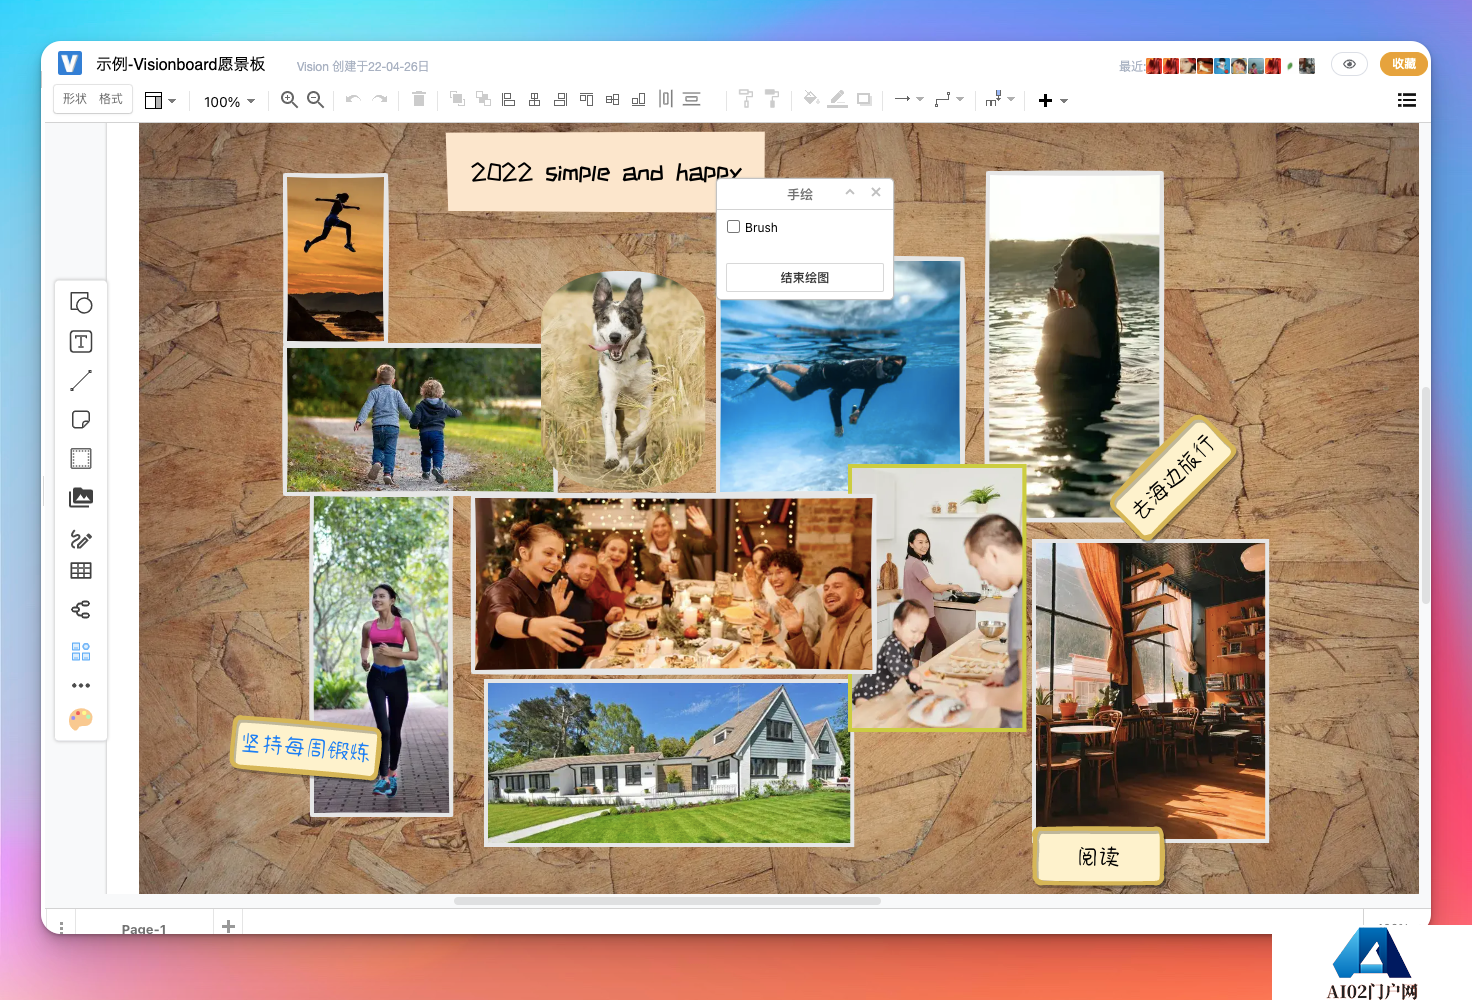
Task: Select the 坚持每周锻炼 label
Action: tap(306, 747)
